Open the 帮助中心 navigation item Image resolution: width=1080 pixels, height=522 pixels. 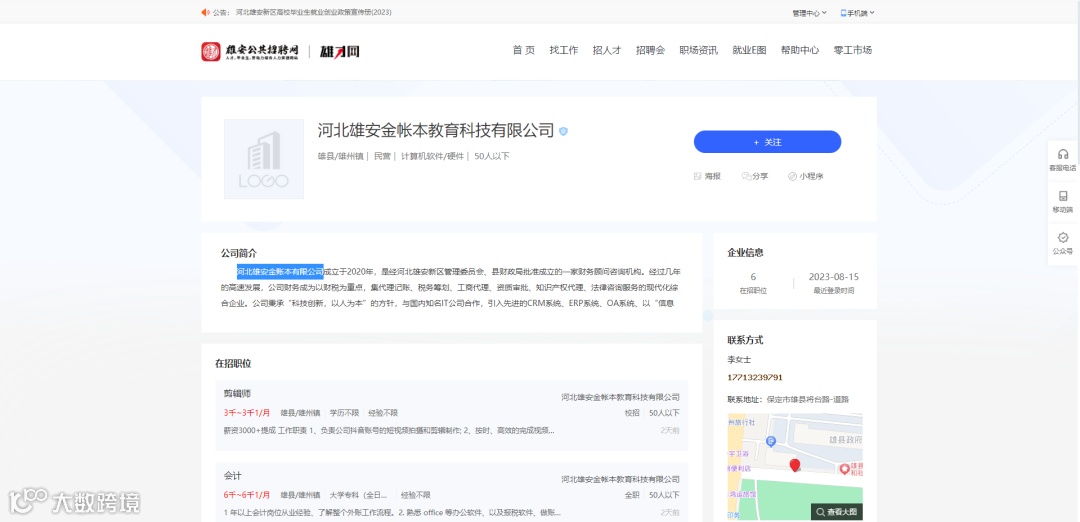point(800,50)
